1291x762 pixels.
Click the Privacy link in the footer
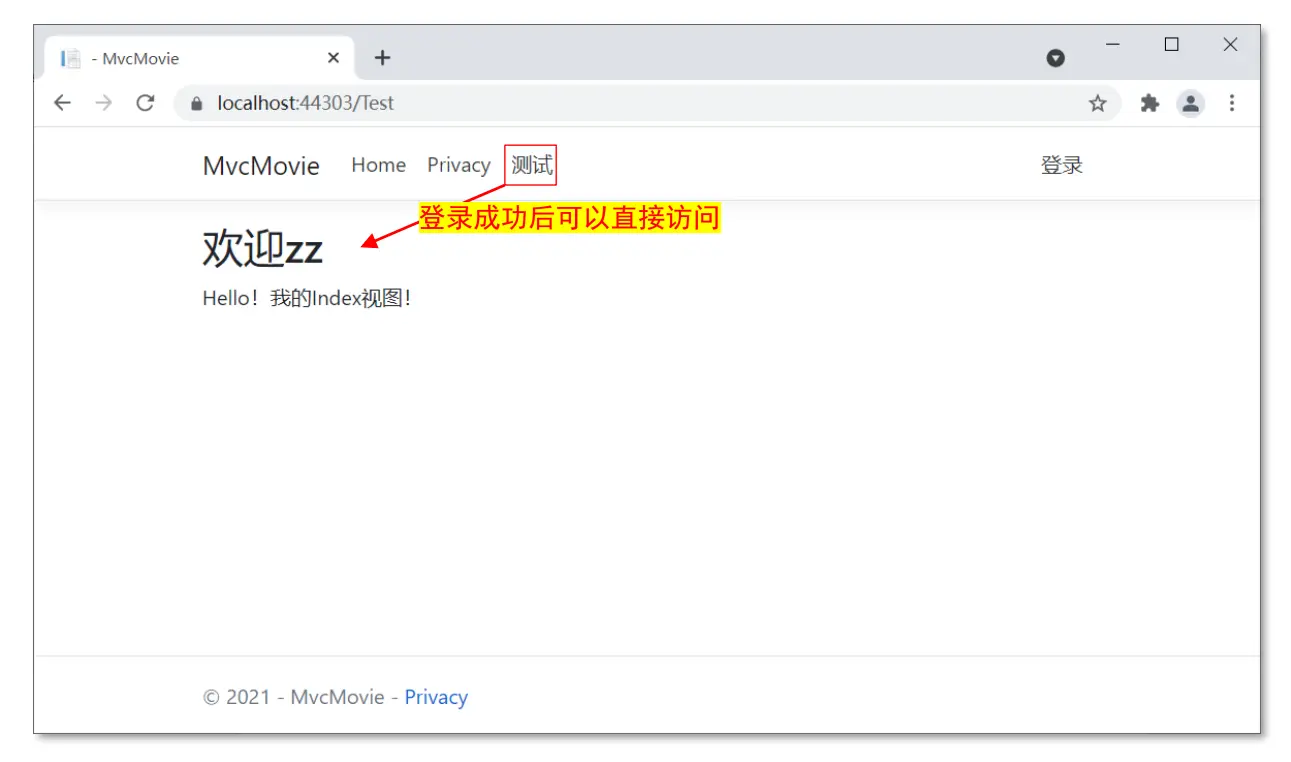tap(436, 697)
